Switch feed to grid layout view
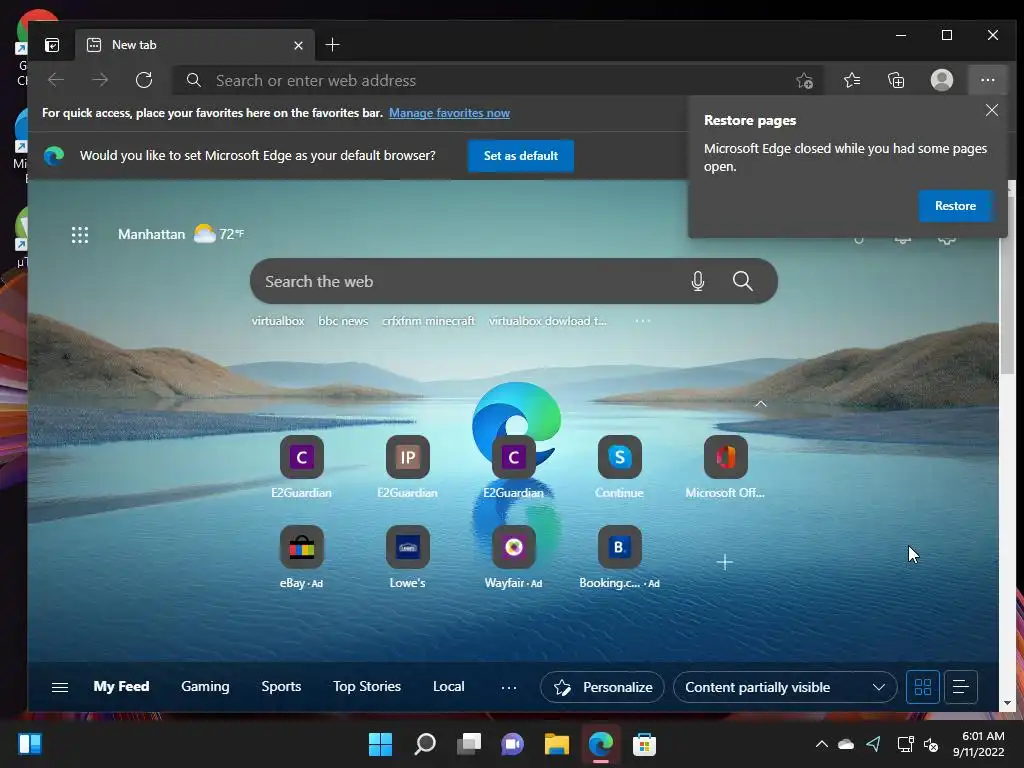 [x=922, y=687]
